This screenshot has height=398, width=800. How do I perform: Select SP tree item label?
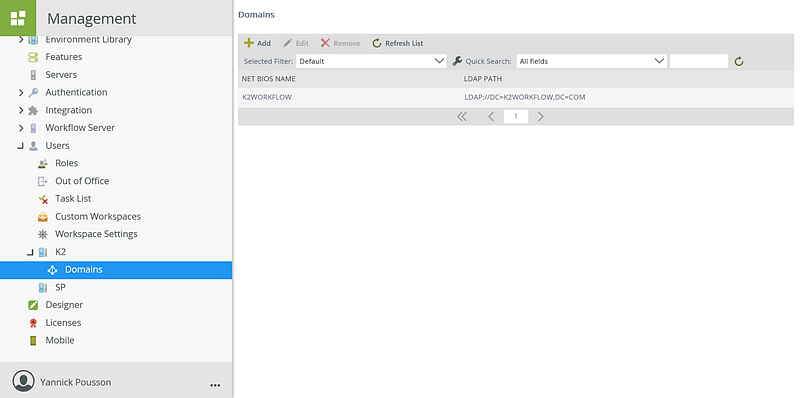click(x=60, y=287)
